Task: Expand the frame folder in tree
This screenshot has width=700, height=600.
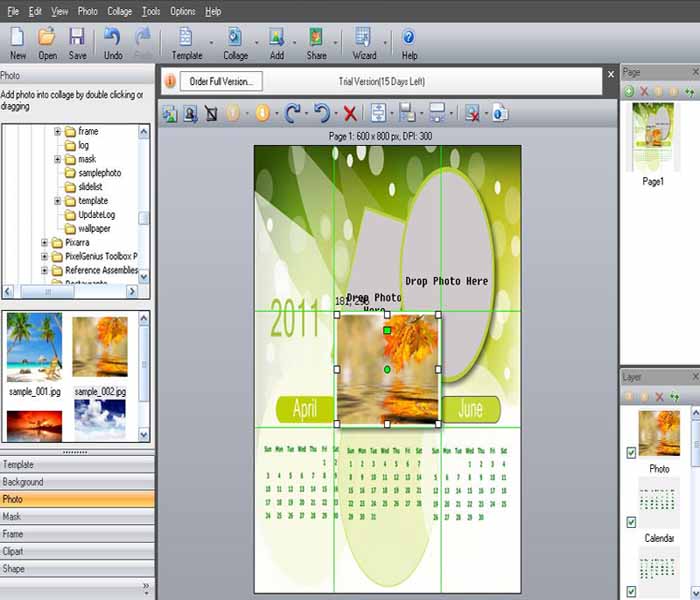Action: pyautogui.click(x=57, y=131)
